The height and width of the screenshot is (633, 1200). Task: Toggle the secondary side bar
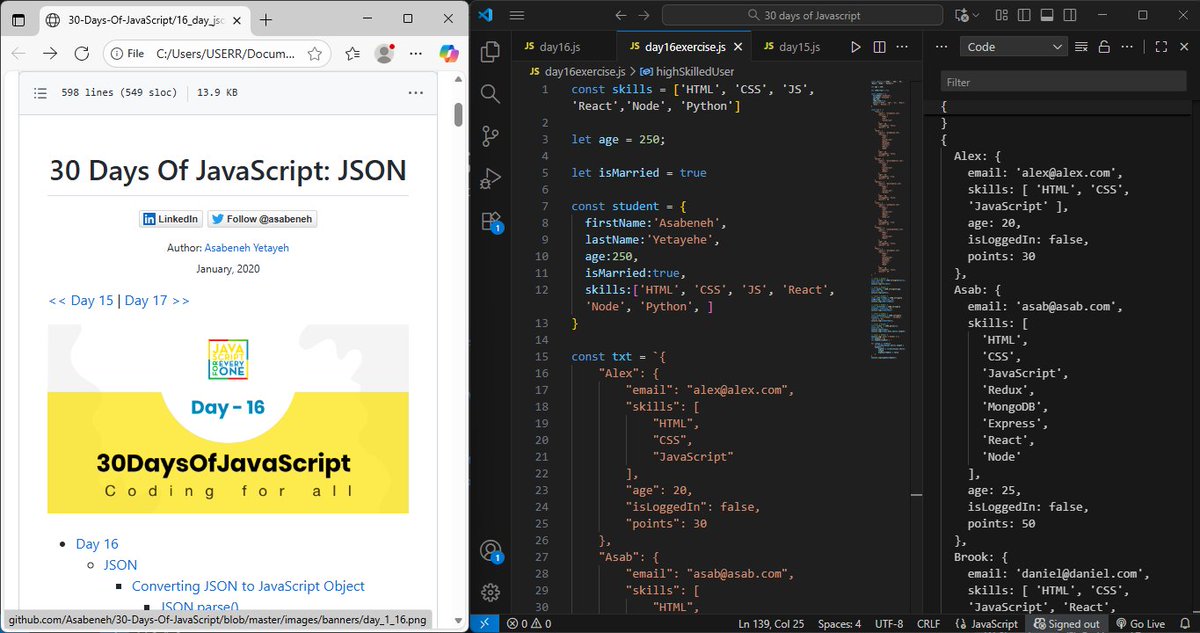tap(1068, 15)
